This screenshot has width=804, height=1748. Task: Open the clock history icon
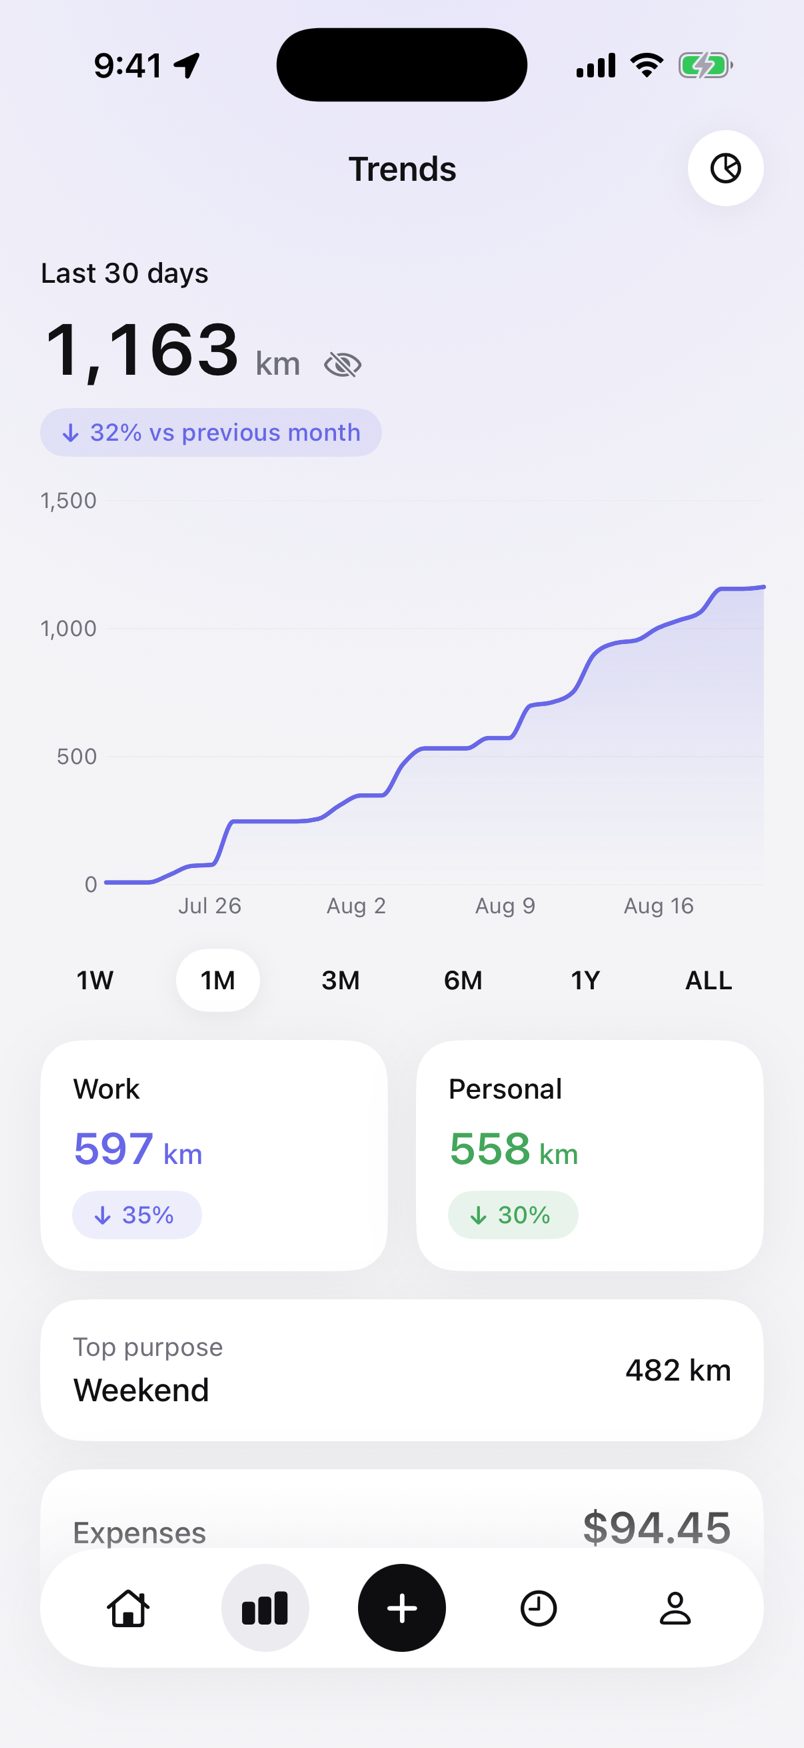tap(538, 1608)
